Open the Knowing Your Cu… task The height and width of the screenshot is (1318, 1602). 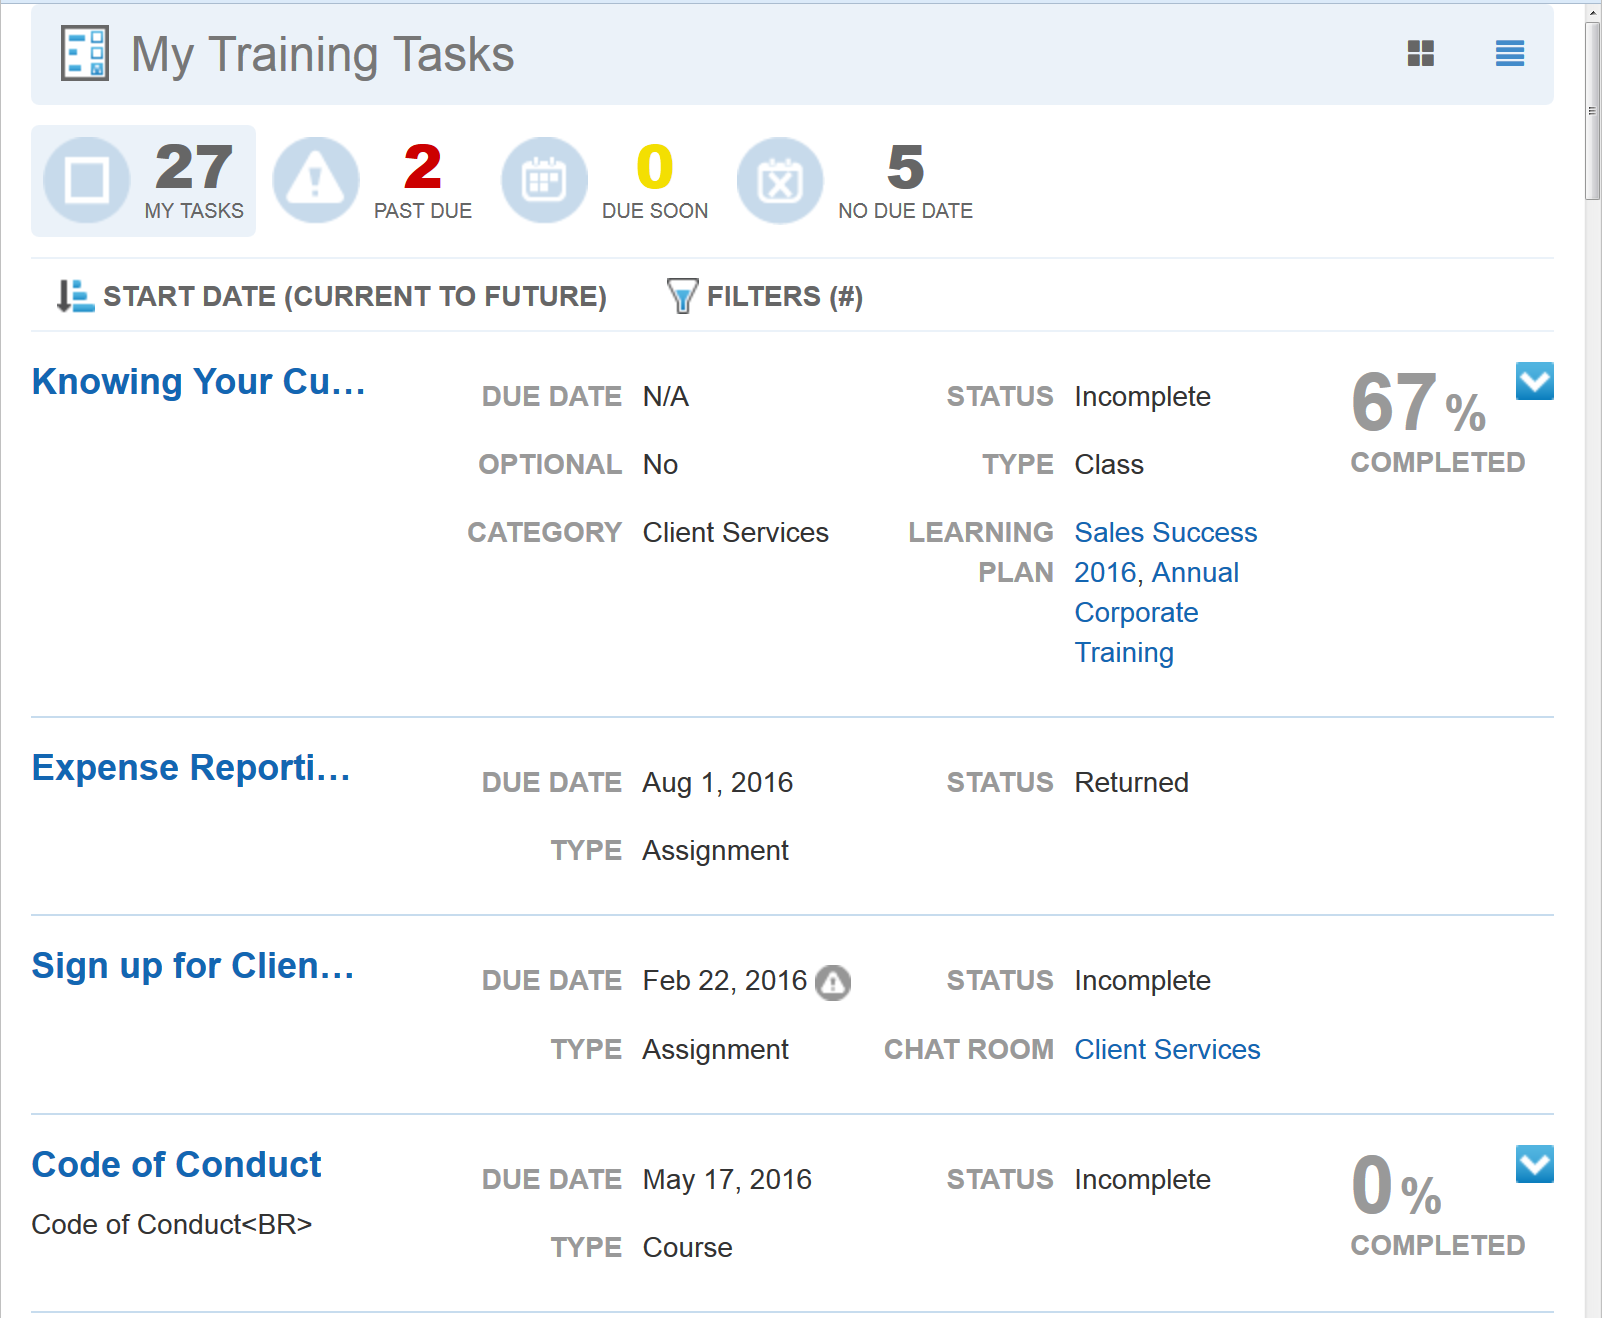(198, 382)
